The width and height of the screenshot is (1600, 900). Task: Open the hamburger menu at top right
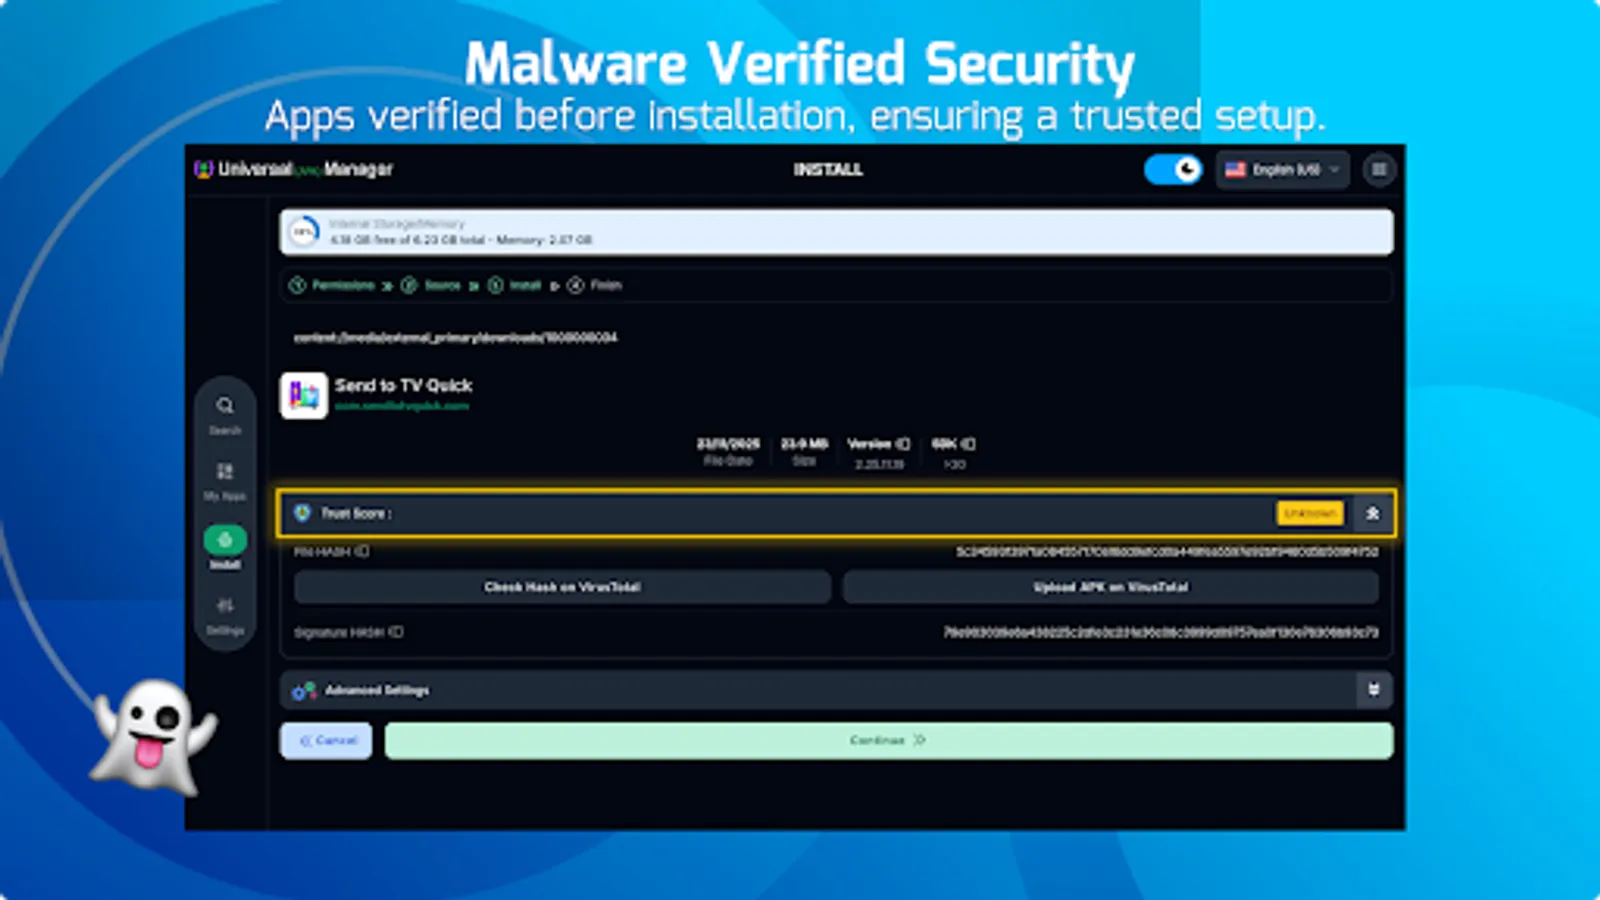point(1380,170)
